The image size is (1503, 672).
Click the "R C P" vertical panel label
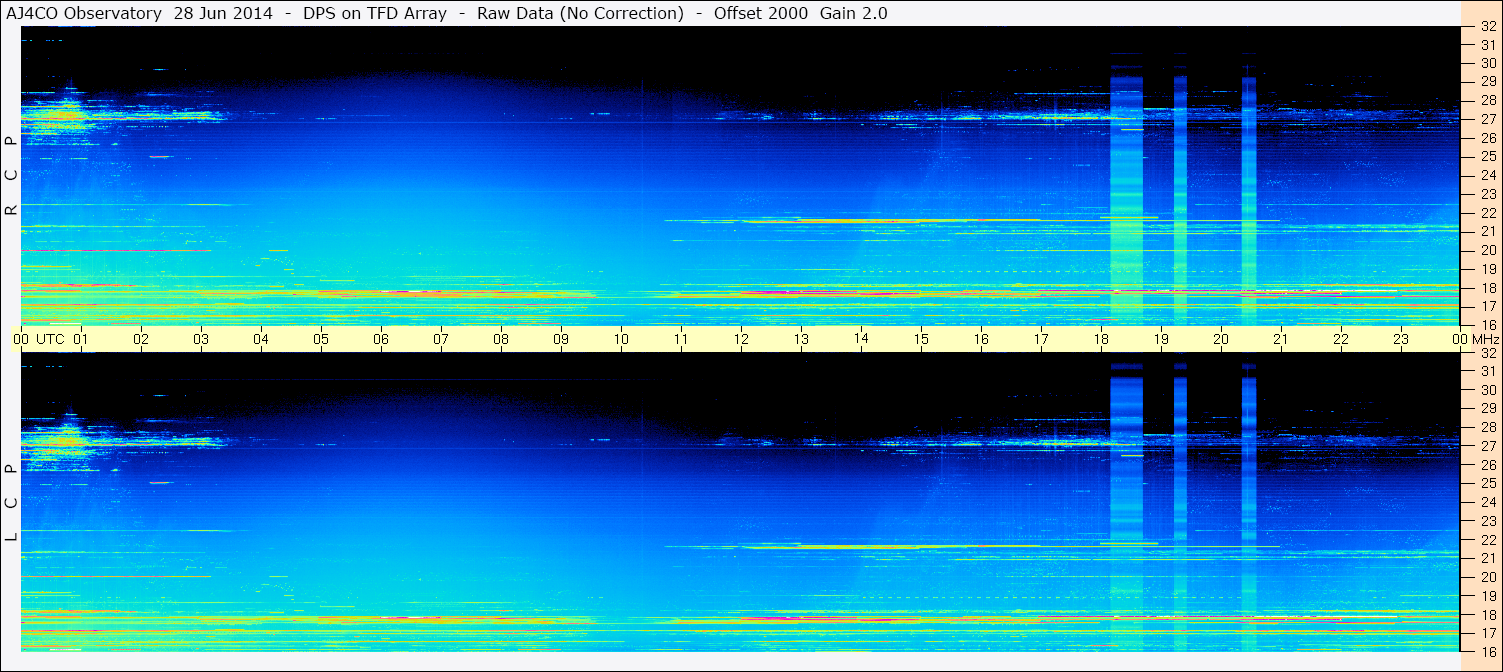(x=12, y=176)
